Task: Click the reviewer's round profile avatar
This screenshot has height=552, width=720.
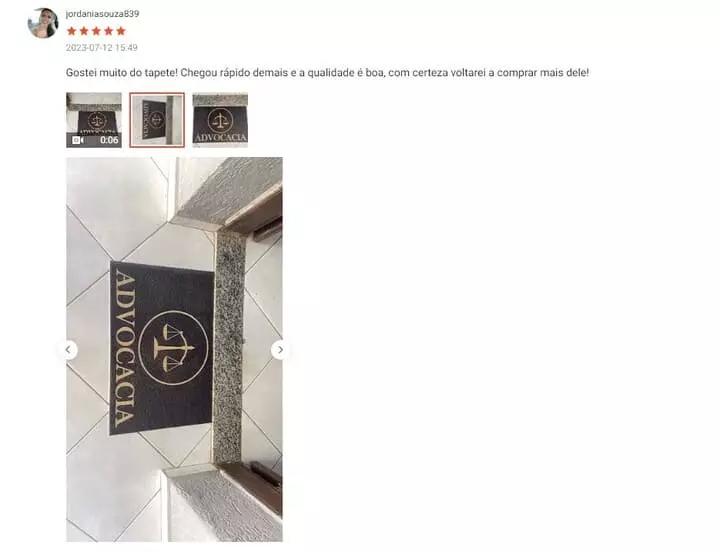Action: tap(43, 23)
